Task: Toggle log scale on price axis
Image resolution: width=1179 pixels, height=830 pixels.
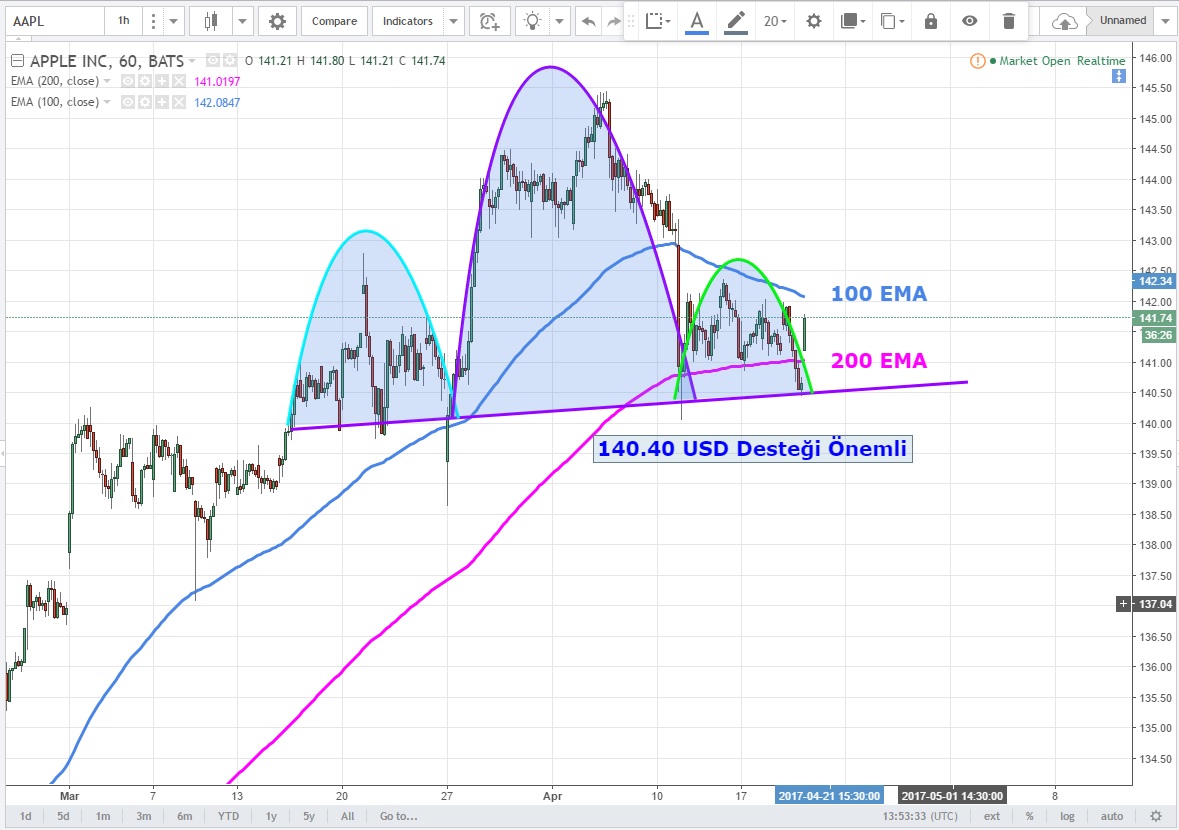Action: tap(1068, 816)
